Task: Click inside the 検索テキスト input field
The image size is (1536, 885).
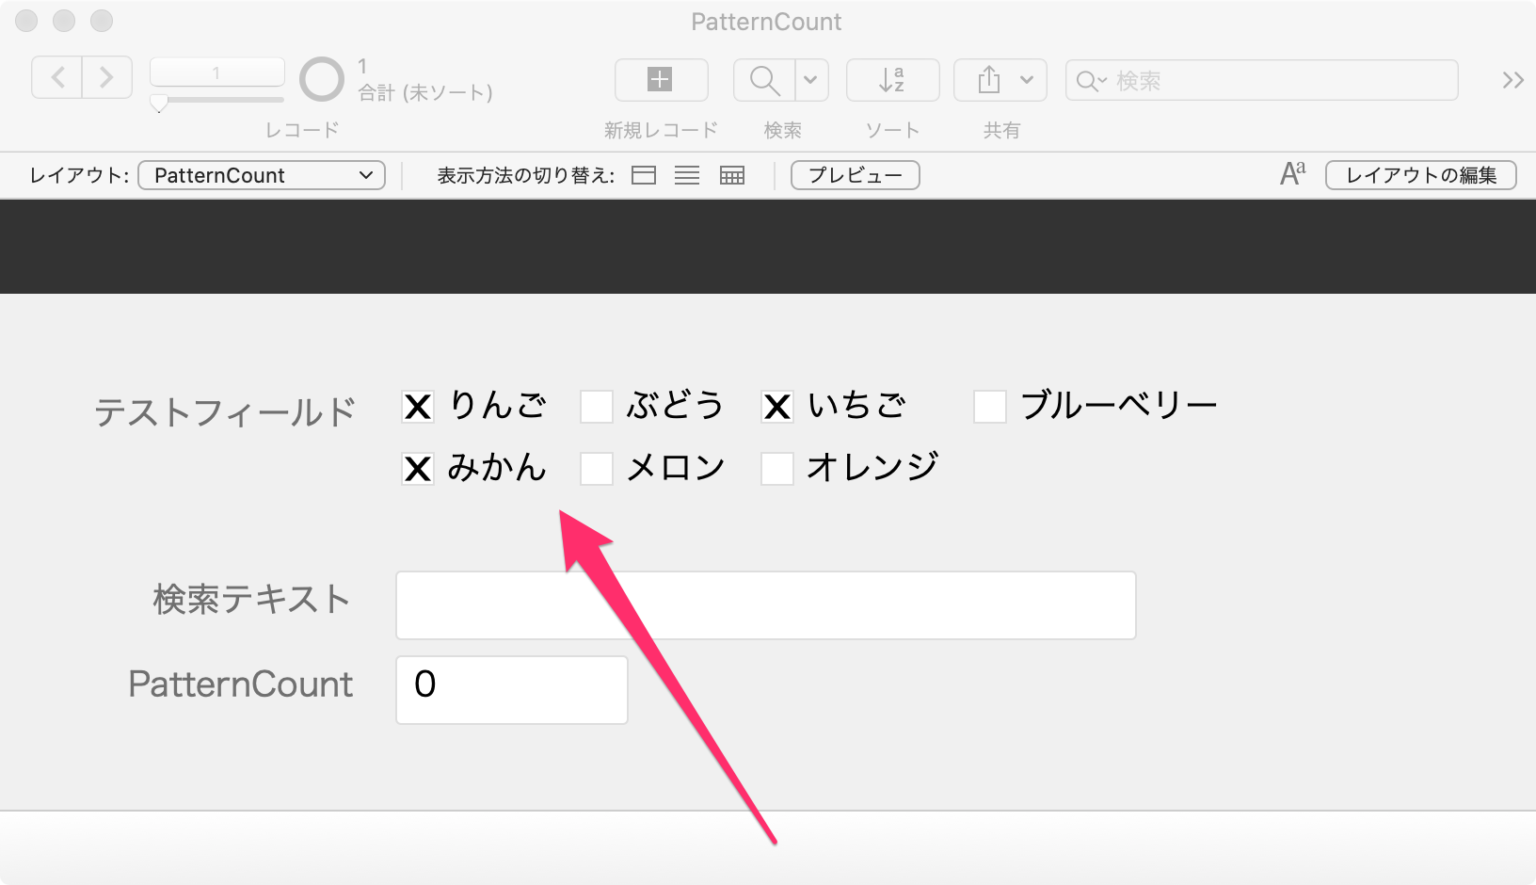Action: pyautogui.click(x=765, y=604)
